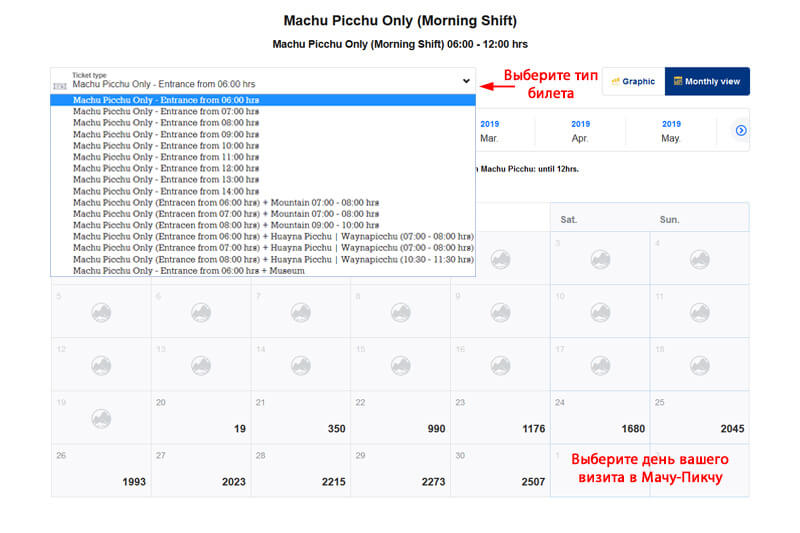Click the Sat. column header

[569, 220]
